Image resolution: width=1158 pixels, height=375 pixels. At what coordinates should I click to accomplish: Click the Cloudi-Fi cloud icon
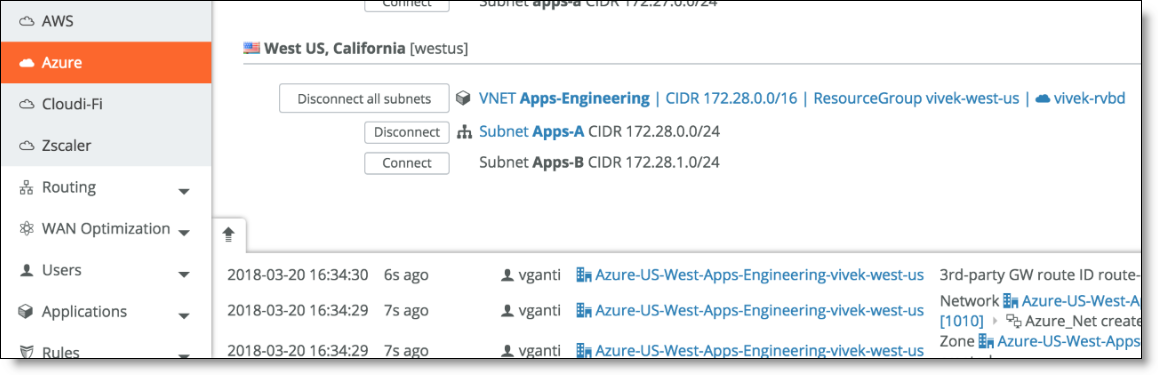(27, 105)
